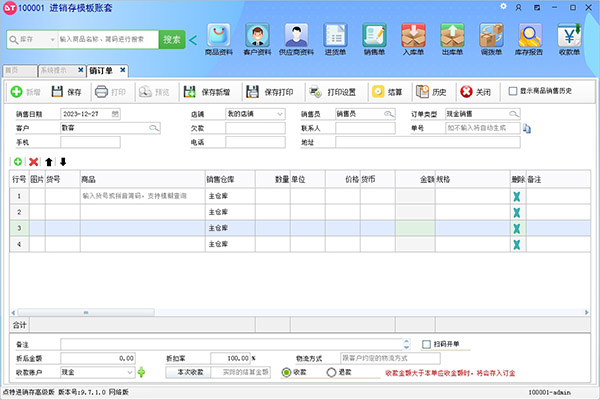Close the 销订单 tab

[123, 70]
